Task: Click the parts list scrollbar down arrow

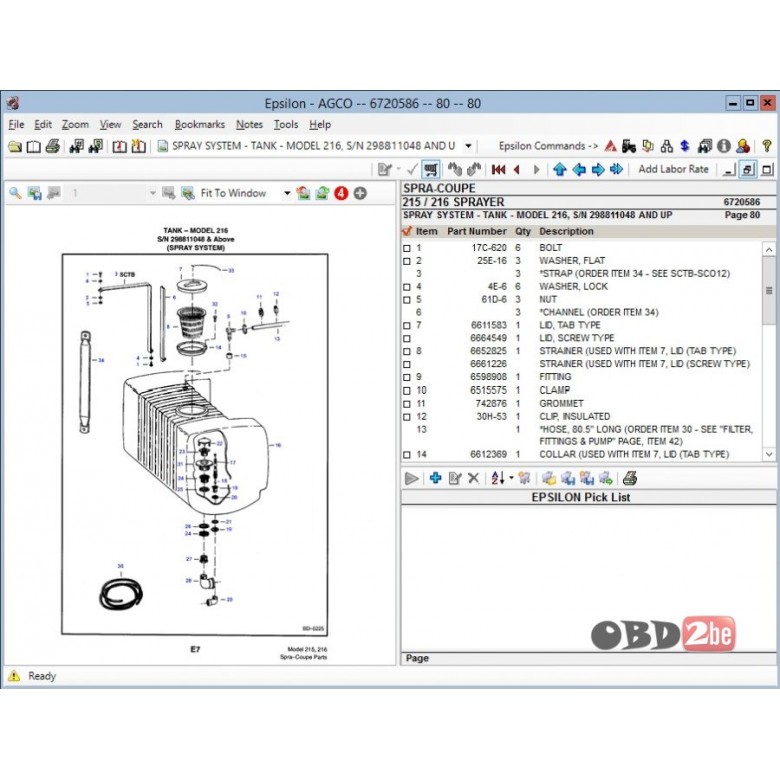Action: pos(769,454)
